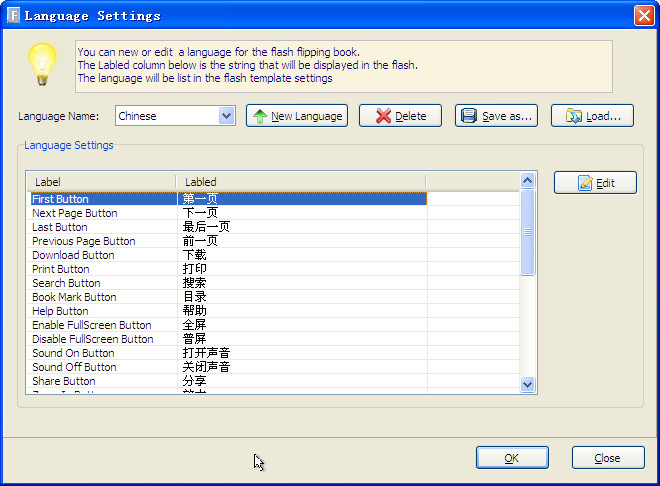Click the 帮助 labled cell
This screenshot has height=486, width=660.
[x=302, y=311]
